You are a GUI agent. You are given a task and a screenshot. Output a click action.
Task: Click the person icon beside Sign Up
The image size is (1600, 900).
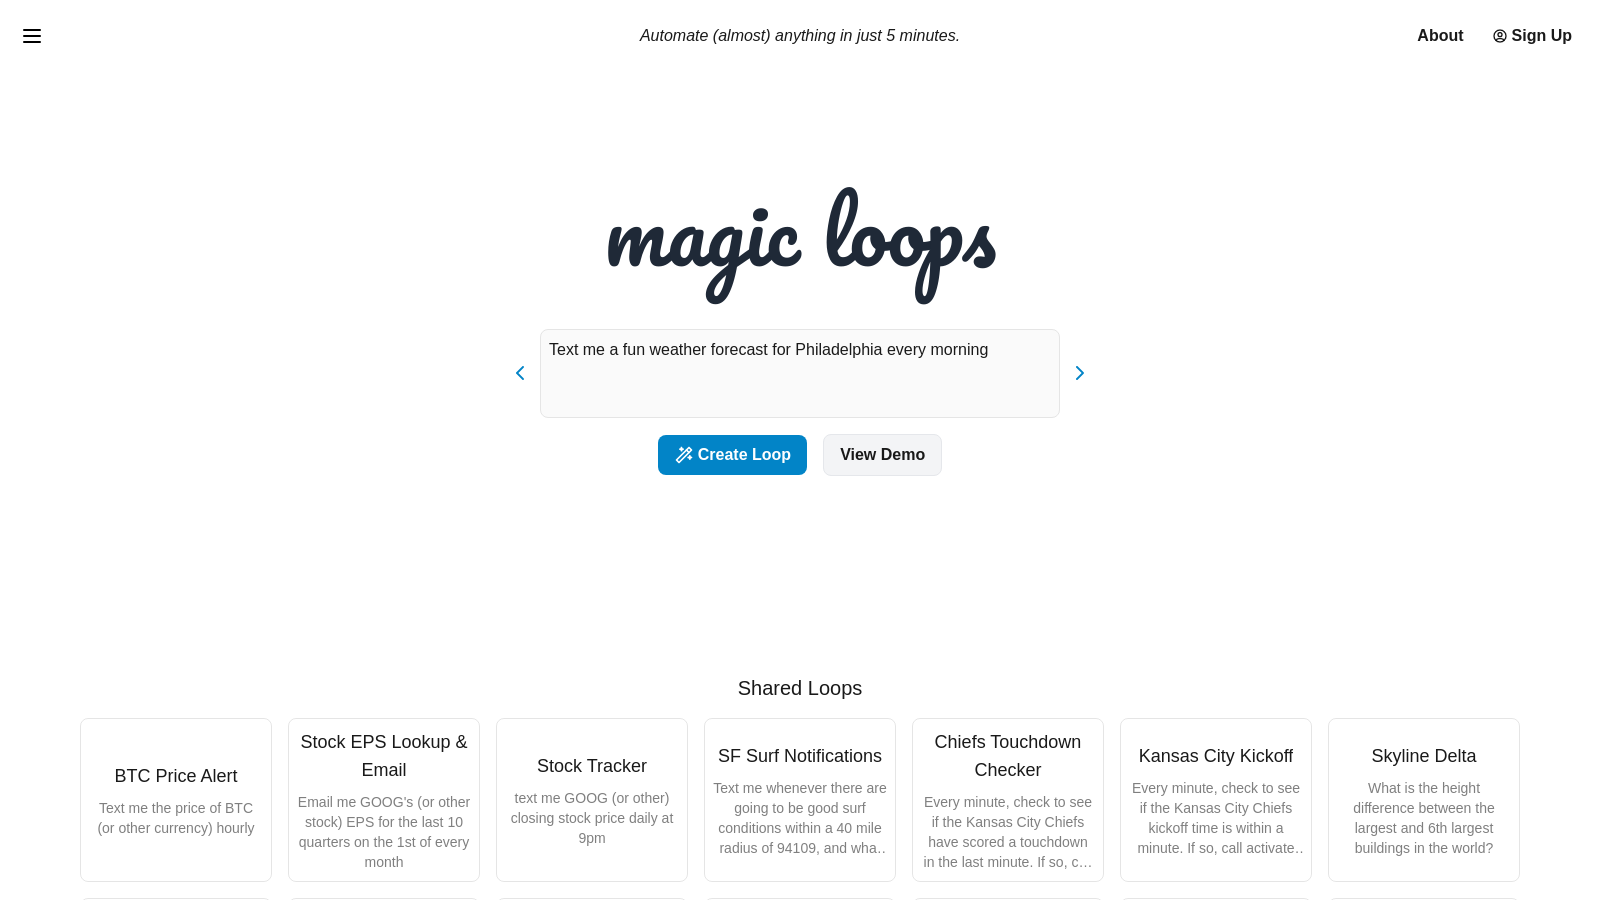pos(1499,36)
